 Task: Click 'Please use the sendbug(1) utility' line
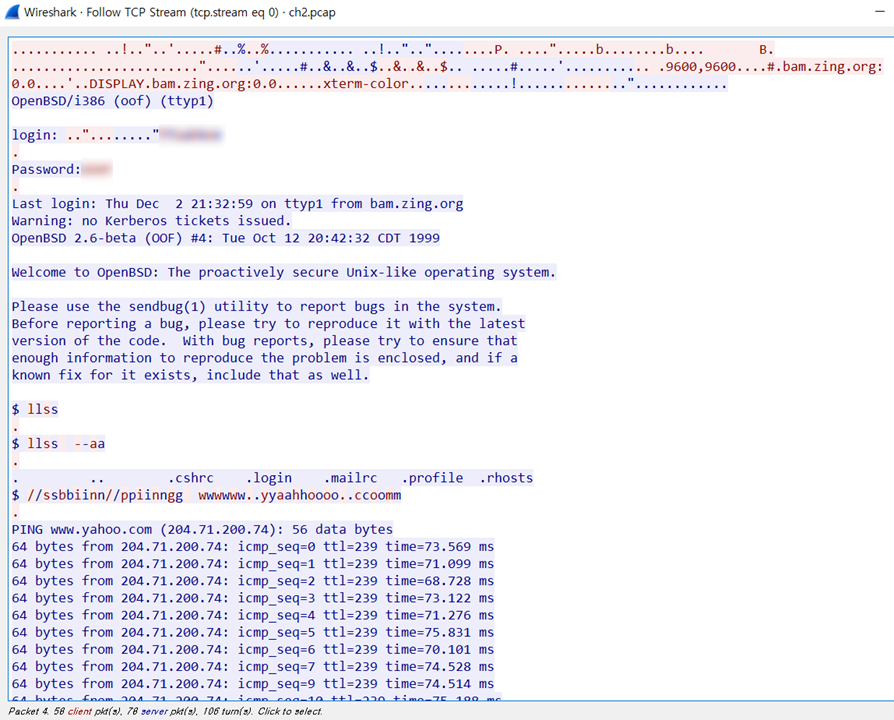click(256, 306)
